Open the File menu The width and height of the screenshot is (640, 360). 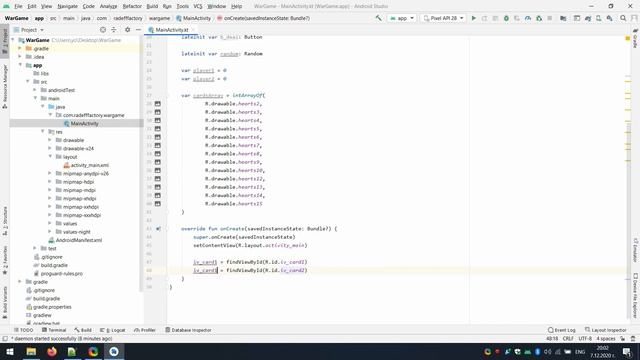[18, 6]
